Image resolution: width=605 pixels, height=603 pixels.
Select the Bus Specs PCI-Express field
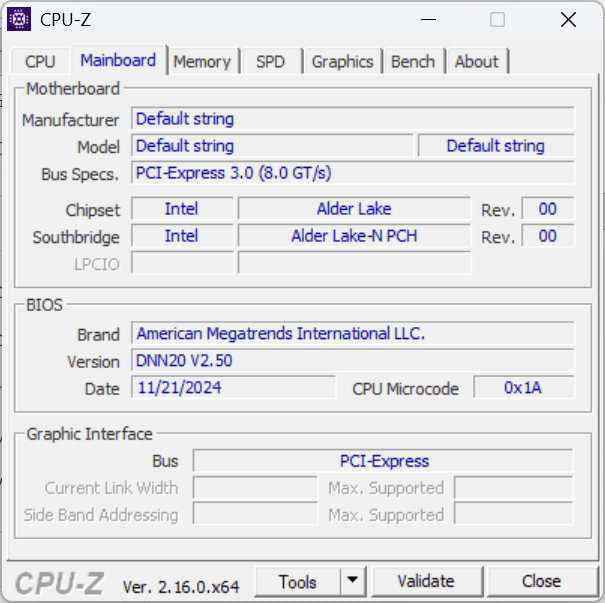353,173
